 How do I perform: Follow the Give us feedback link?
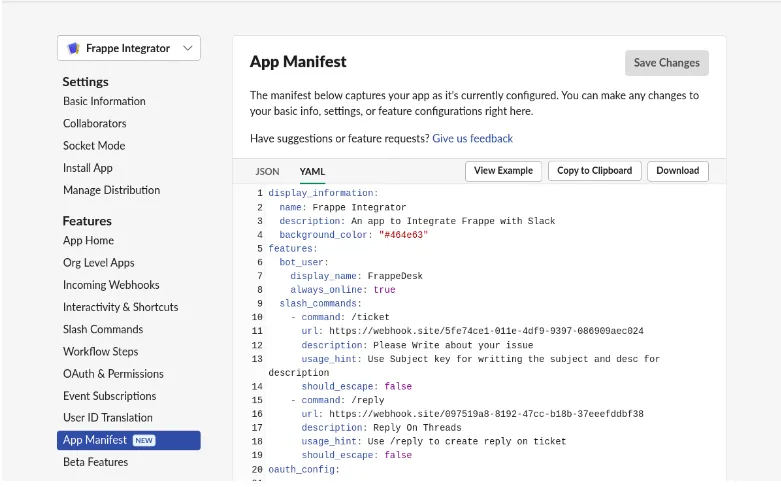click(x=472, y=138)
